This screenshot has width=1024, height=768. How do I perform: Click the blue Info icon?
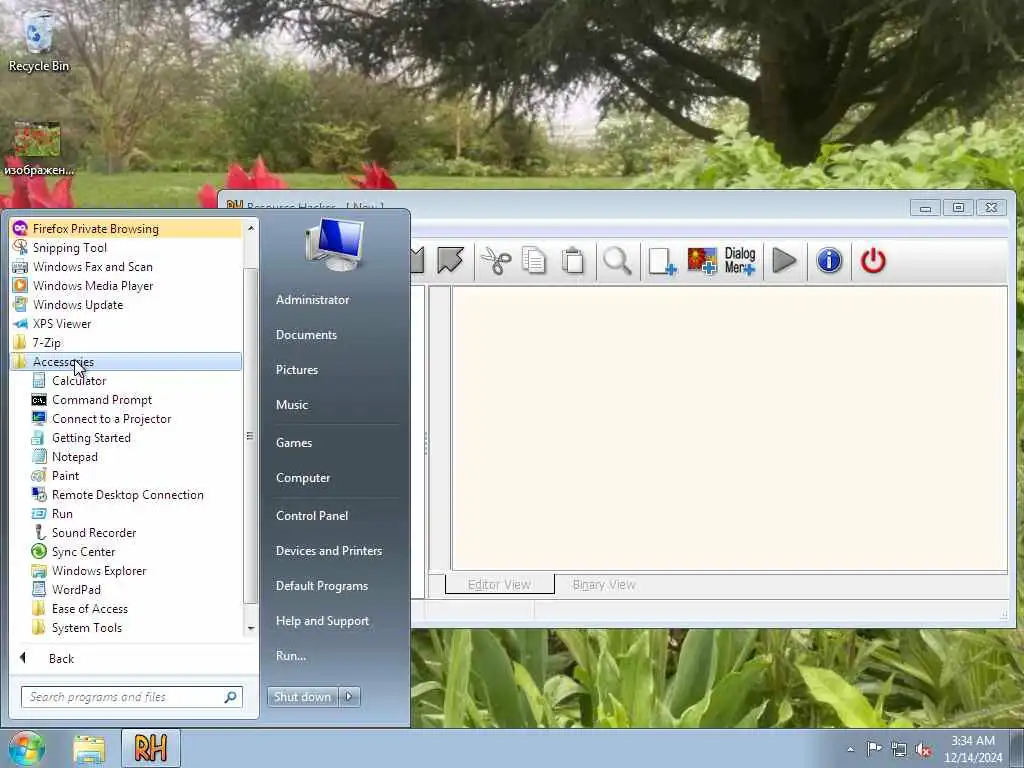point(829,261)
